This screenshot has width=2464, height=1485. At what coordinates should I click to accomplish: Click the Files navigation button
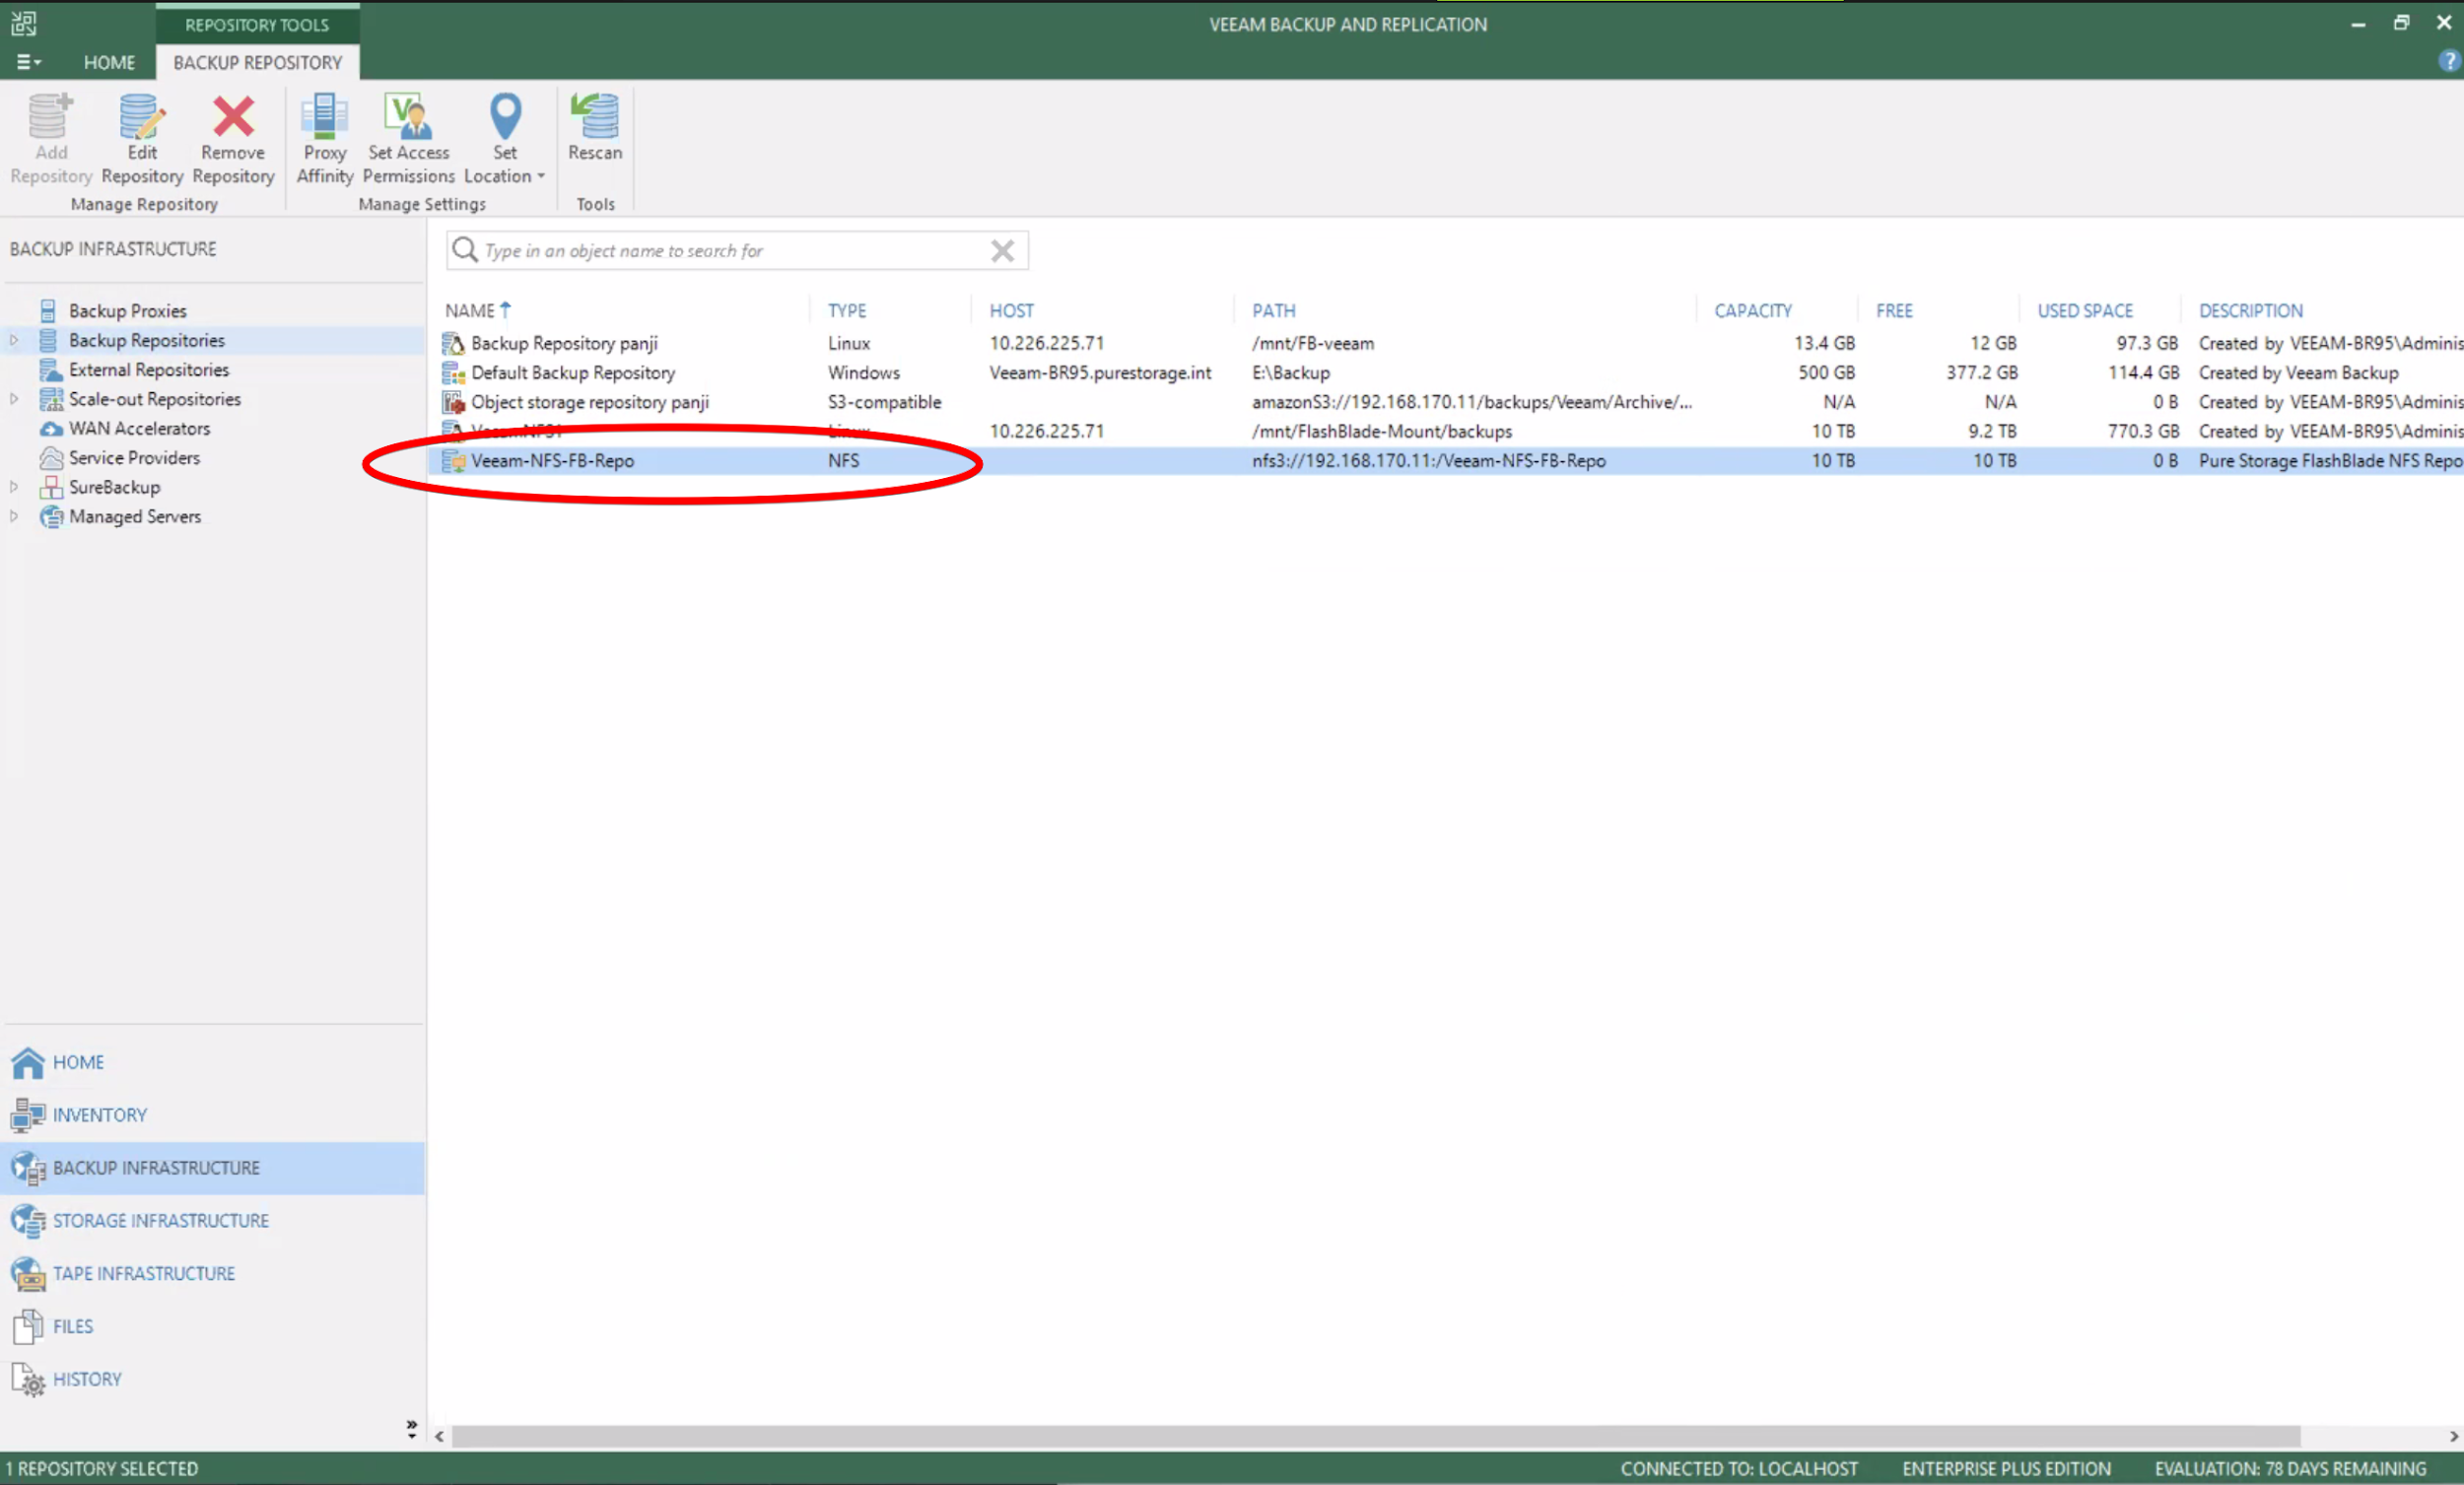(x=72, y=1325)
